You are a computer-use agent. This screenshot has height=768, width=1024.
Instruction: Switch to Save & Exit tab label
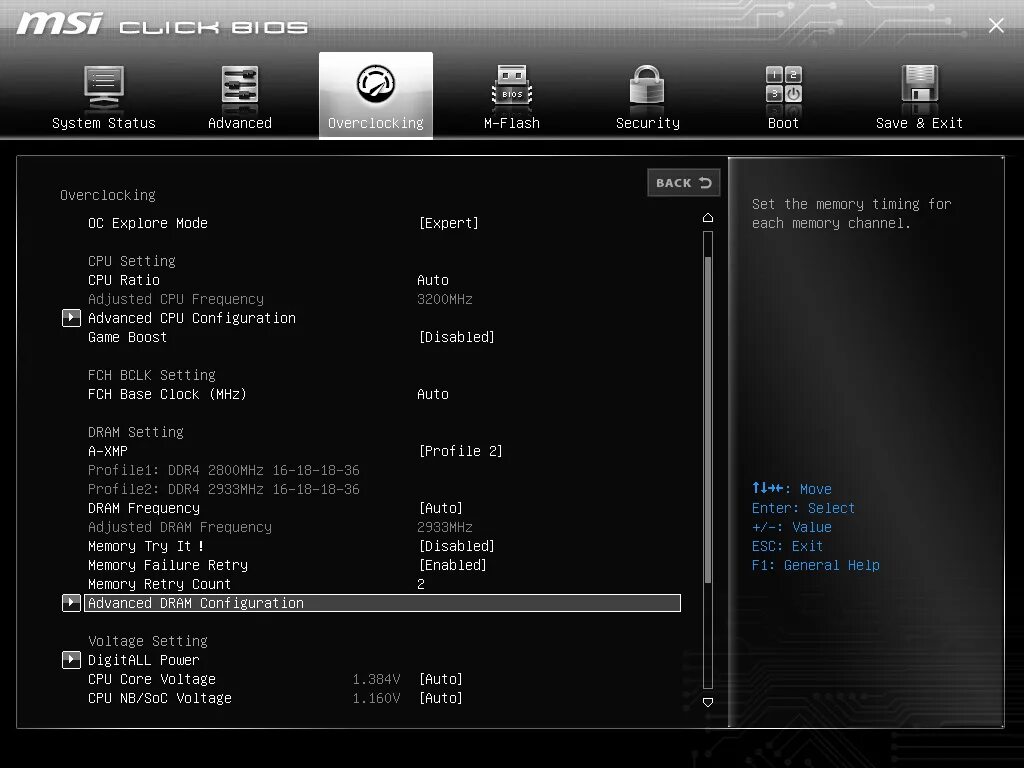tap(920, 123)
